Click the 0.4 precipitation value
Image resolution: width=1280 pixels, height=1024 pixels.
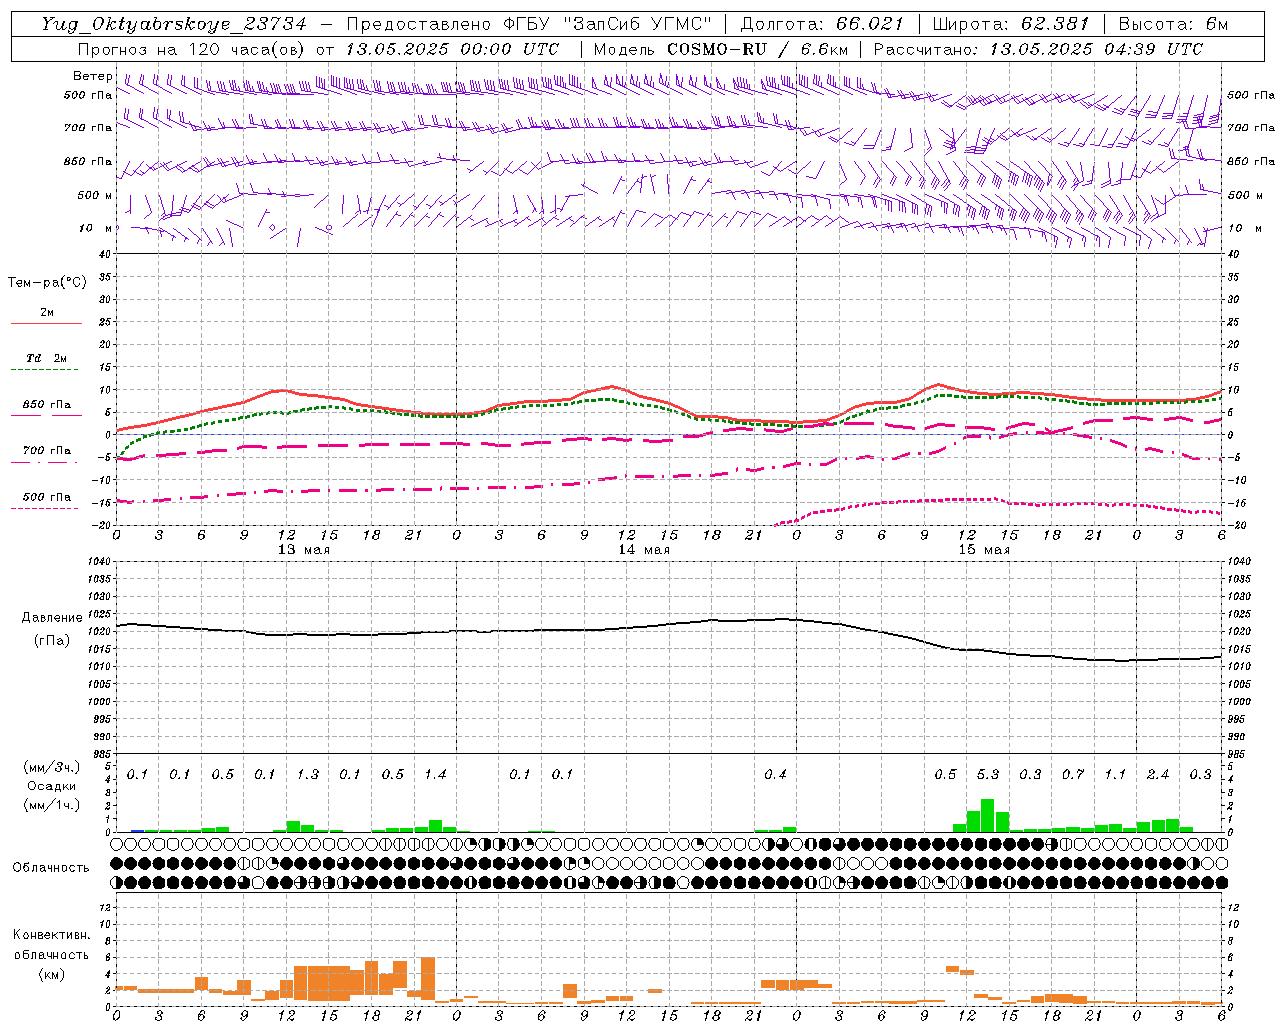(x=775, y=774)
